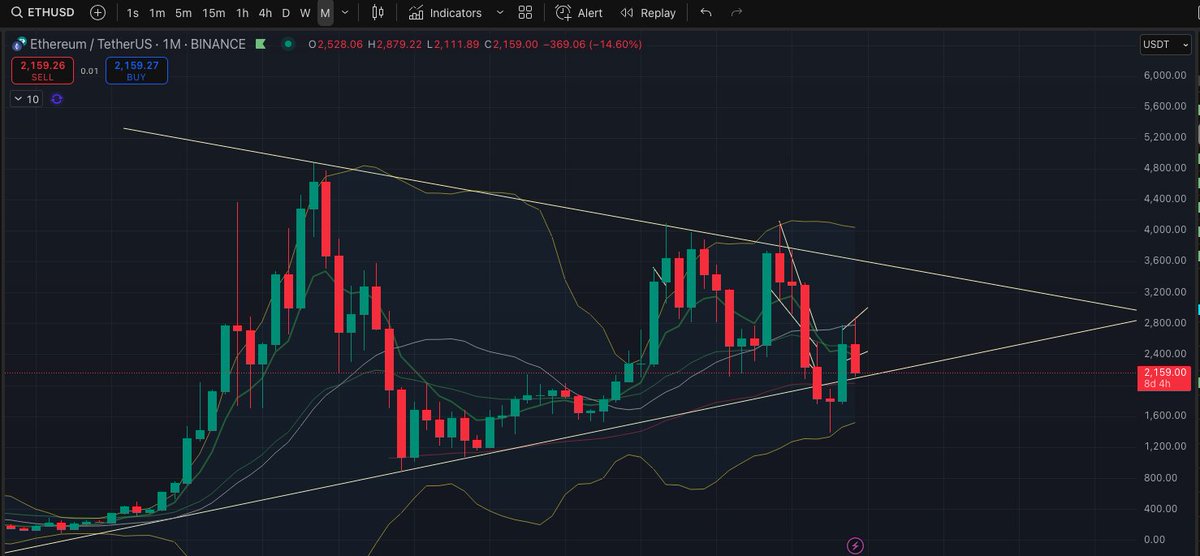The width and height of the screenshot is (1200, 556).
Task: Select the 1m timeframe
Action: tap(157, 13)
